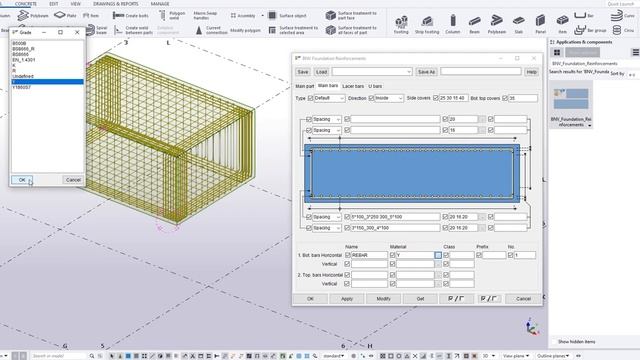Toggle Show hidden items checkbox

point(554,342)
